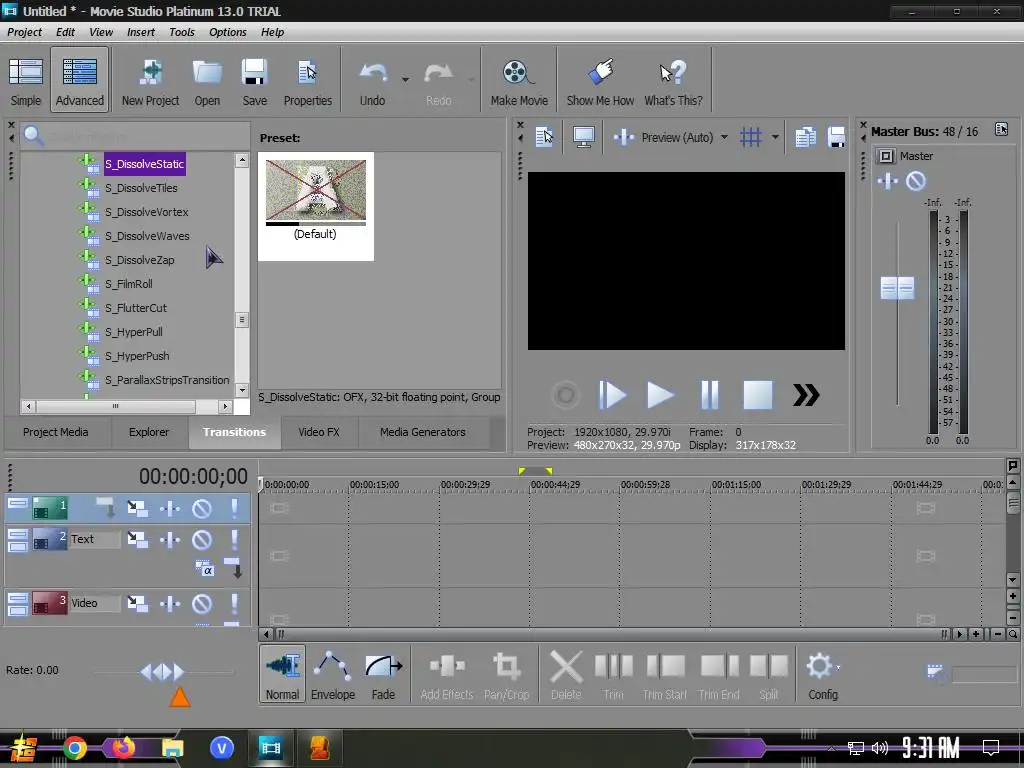The width and height of the screenshot is (1024, 768).
Task: Open Track FX on Video track 3
Action: [170, 603]
